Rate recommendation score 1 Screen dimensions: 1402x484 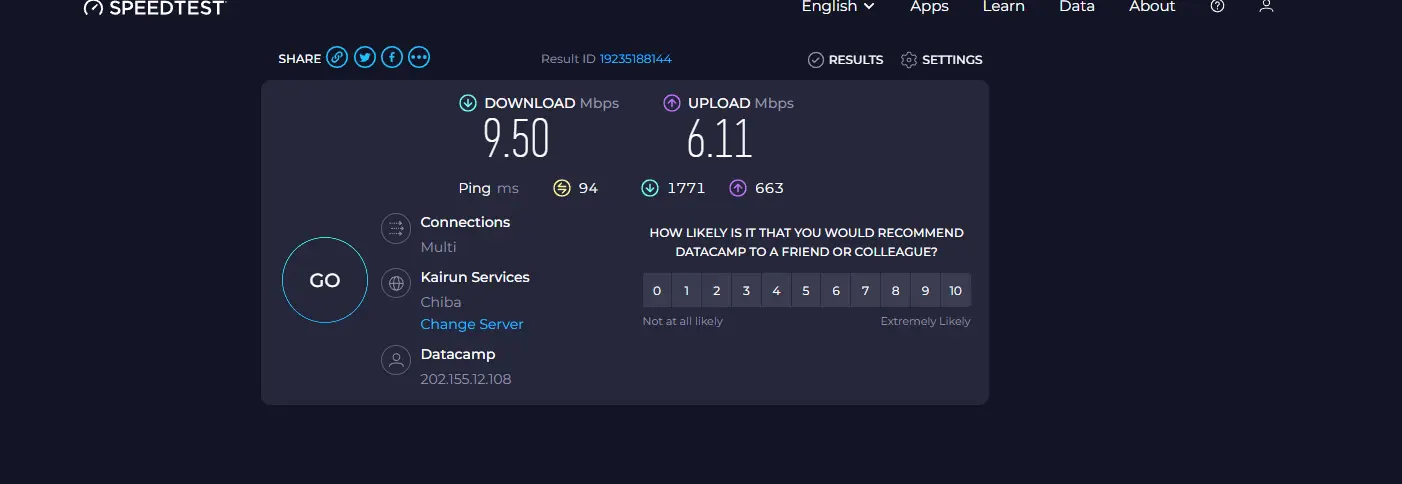(x=686, y=291)
